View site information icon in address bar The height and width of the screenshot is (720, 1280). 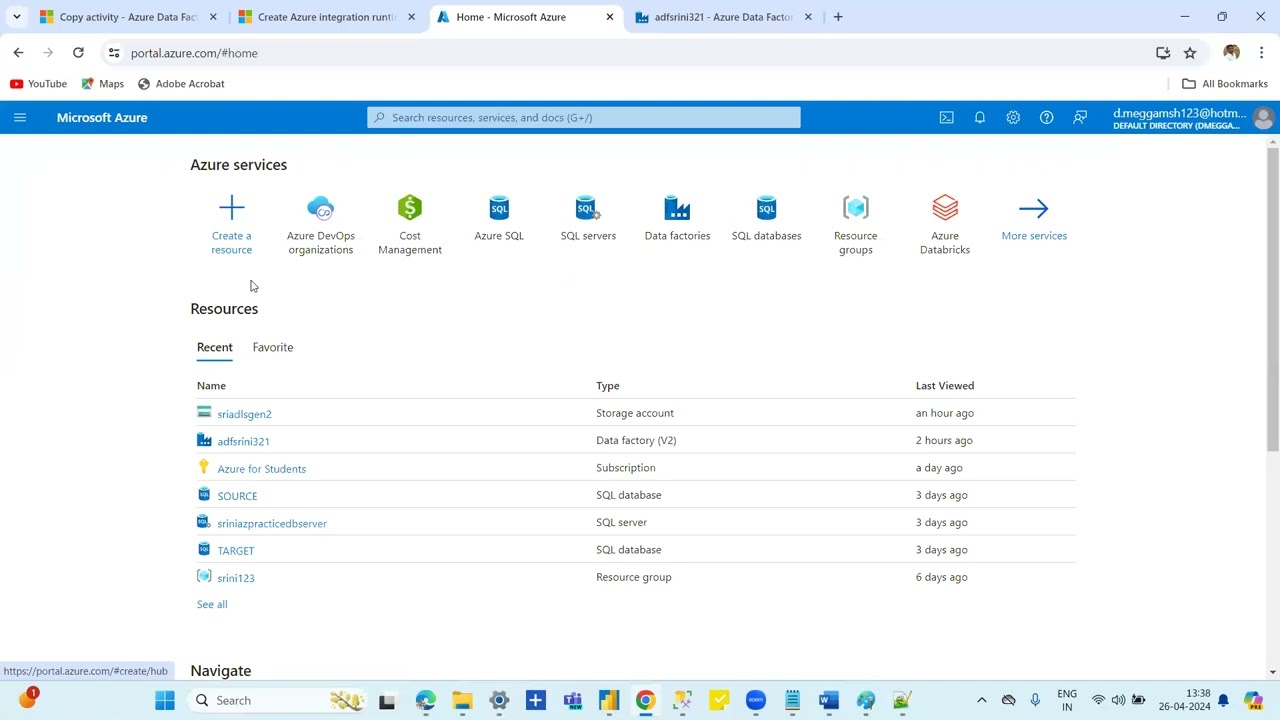pyautogui.click(x=114, y=53)
